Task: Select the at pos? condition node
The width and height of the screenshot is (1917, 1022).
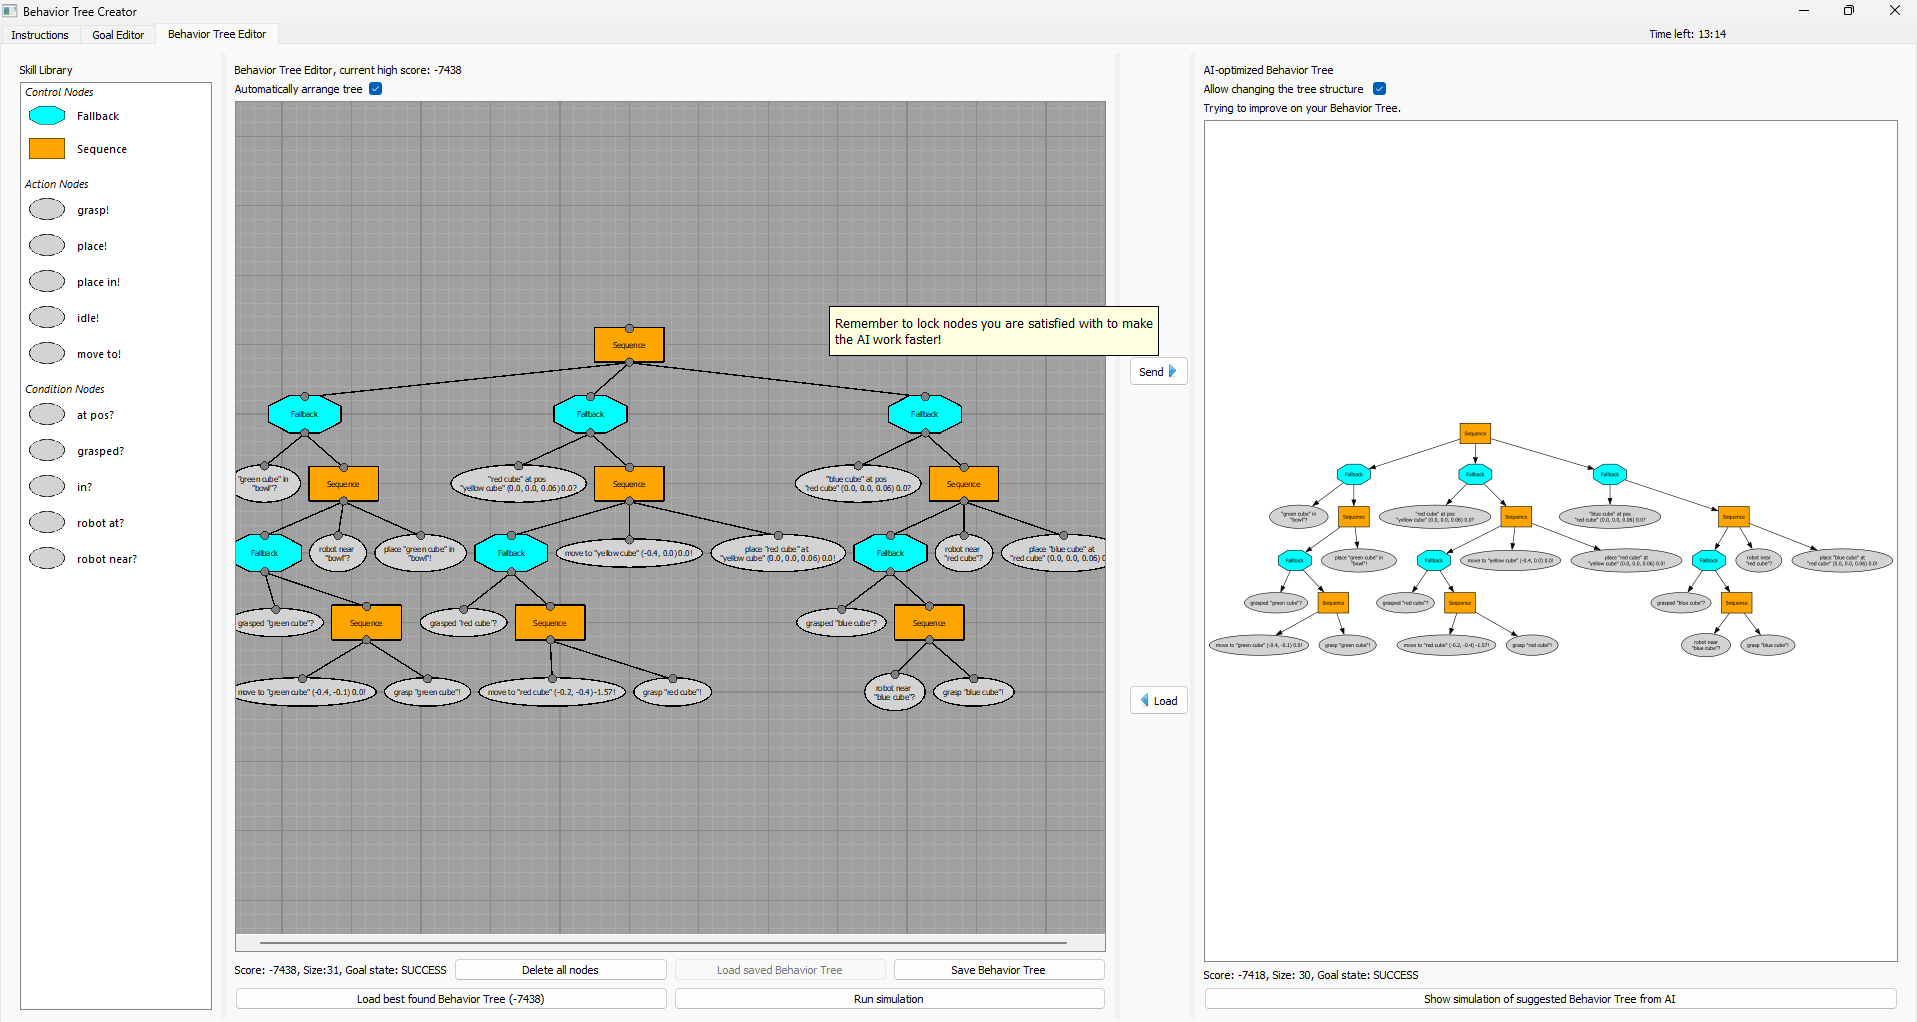Action: click(x=47, y=415)
